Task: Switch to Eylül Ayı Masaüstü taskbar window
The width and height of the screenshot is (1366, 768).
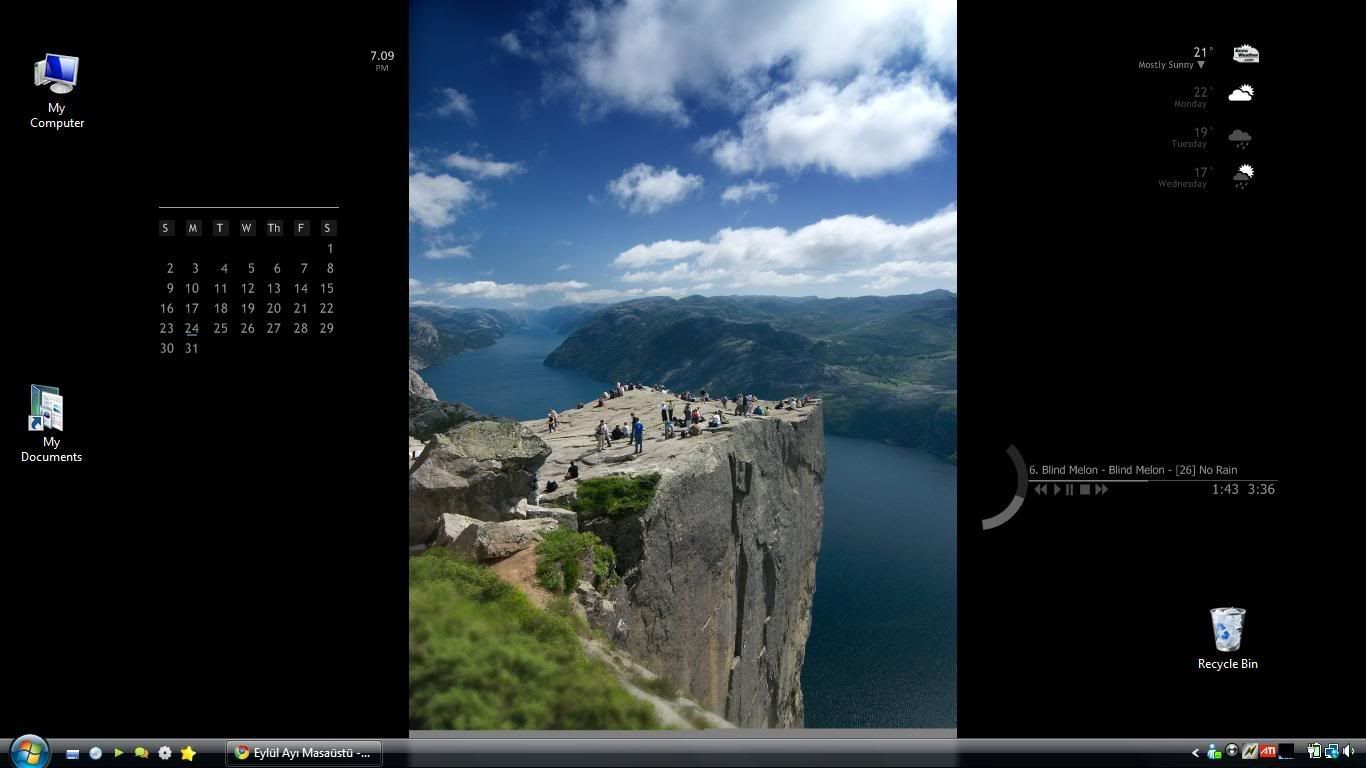Action: (x=303, y=753)
